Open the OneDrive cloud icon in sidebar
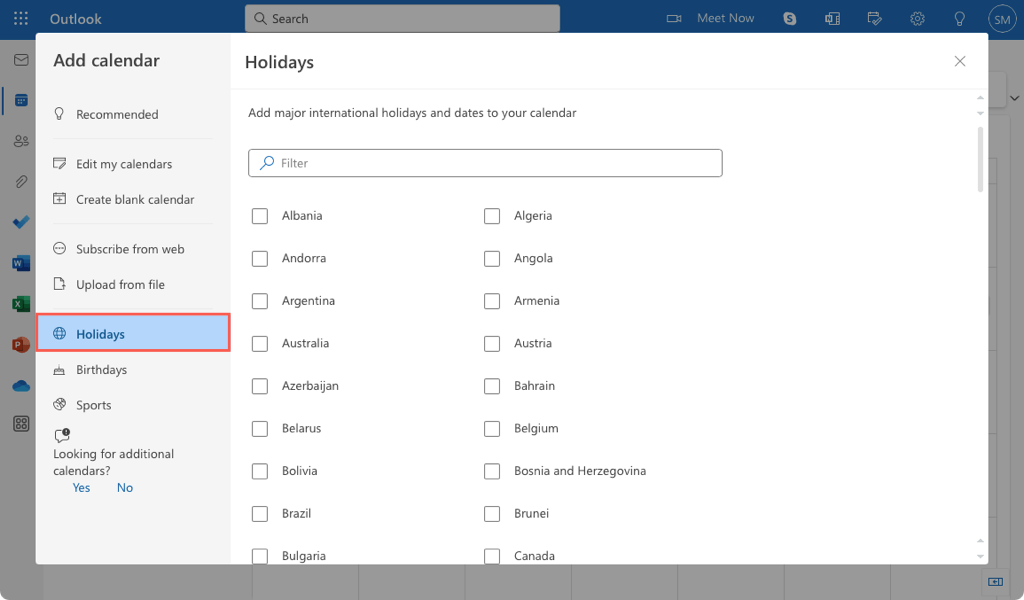The height and width of the screenshot is (600, 1024). 21,385
